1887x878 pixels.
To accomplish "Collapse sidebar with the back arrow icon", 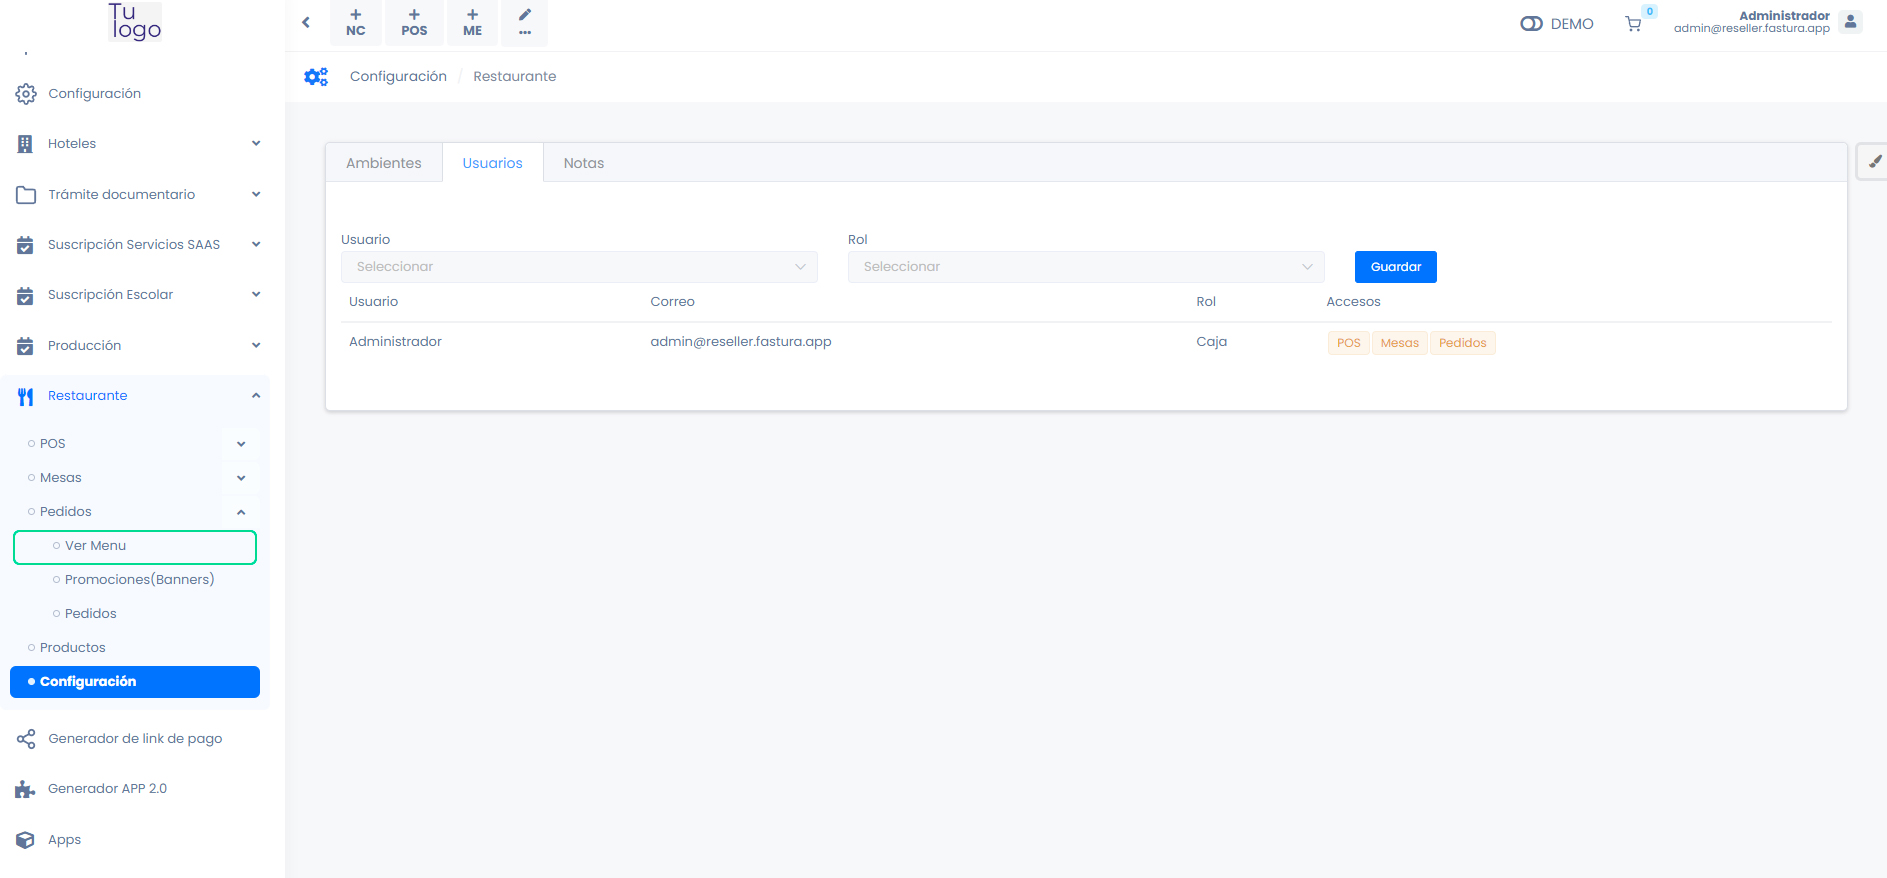I will pyautogui.click(x=306, y=22).
